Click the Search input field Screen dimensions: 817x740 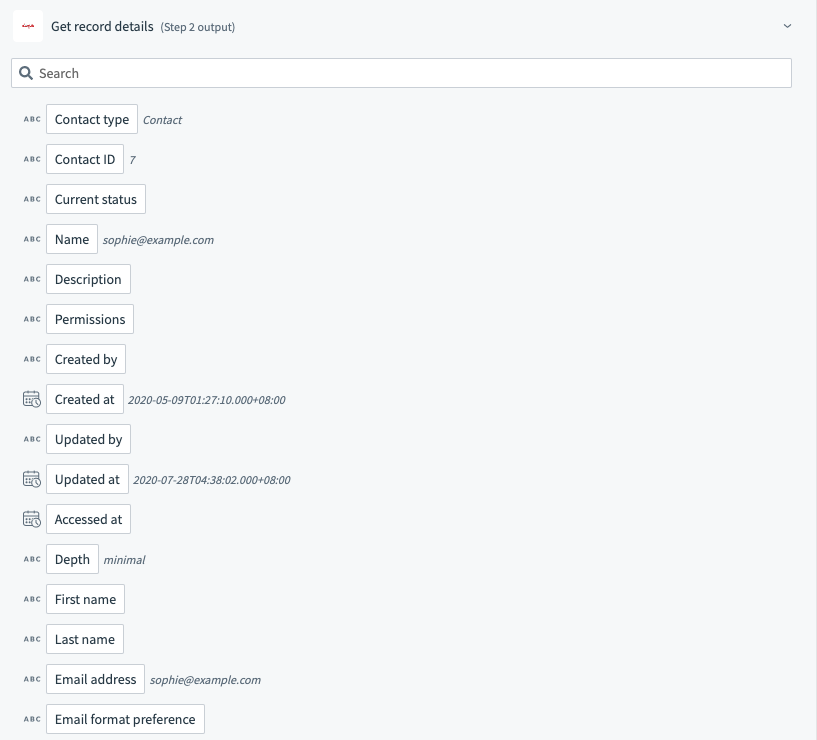(x=410, y=73)
